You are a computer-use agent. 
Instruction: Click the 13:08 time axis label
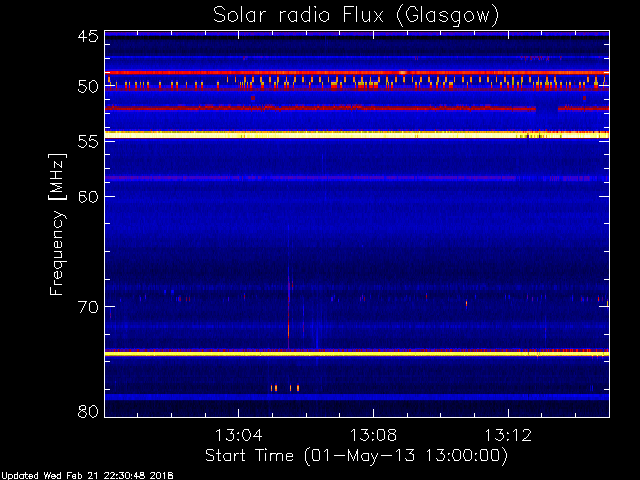[x=373, y=435]
